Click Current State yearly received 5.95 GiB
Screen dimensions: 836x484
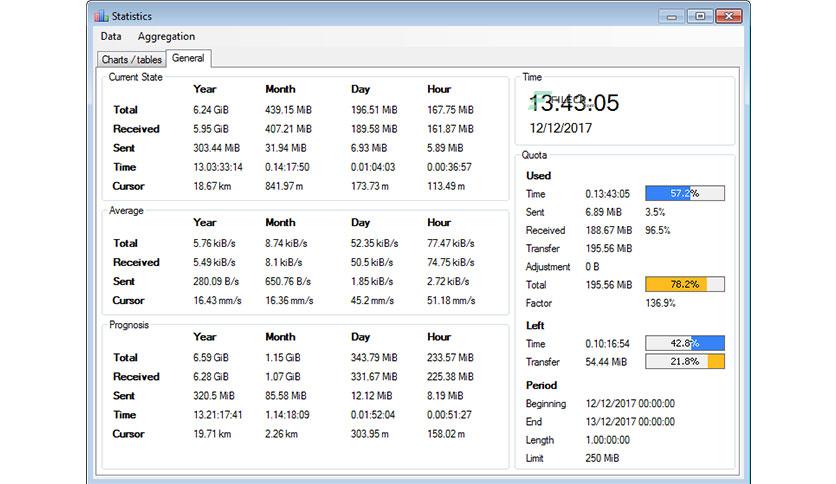[211, 129]
